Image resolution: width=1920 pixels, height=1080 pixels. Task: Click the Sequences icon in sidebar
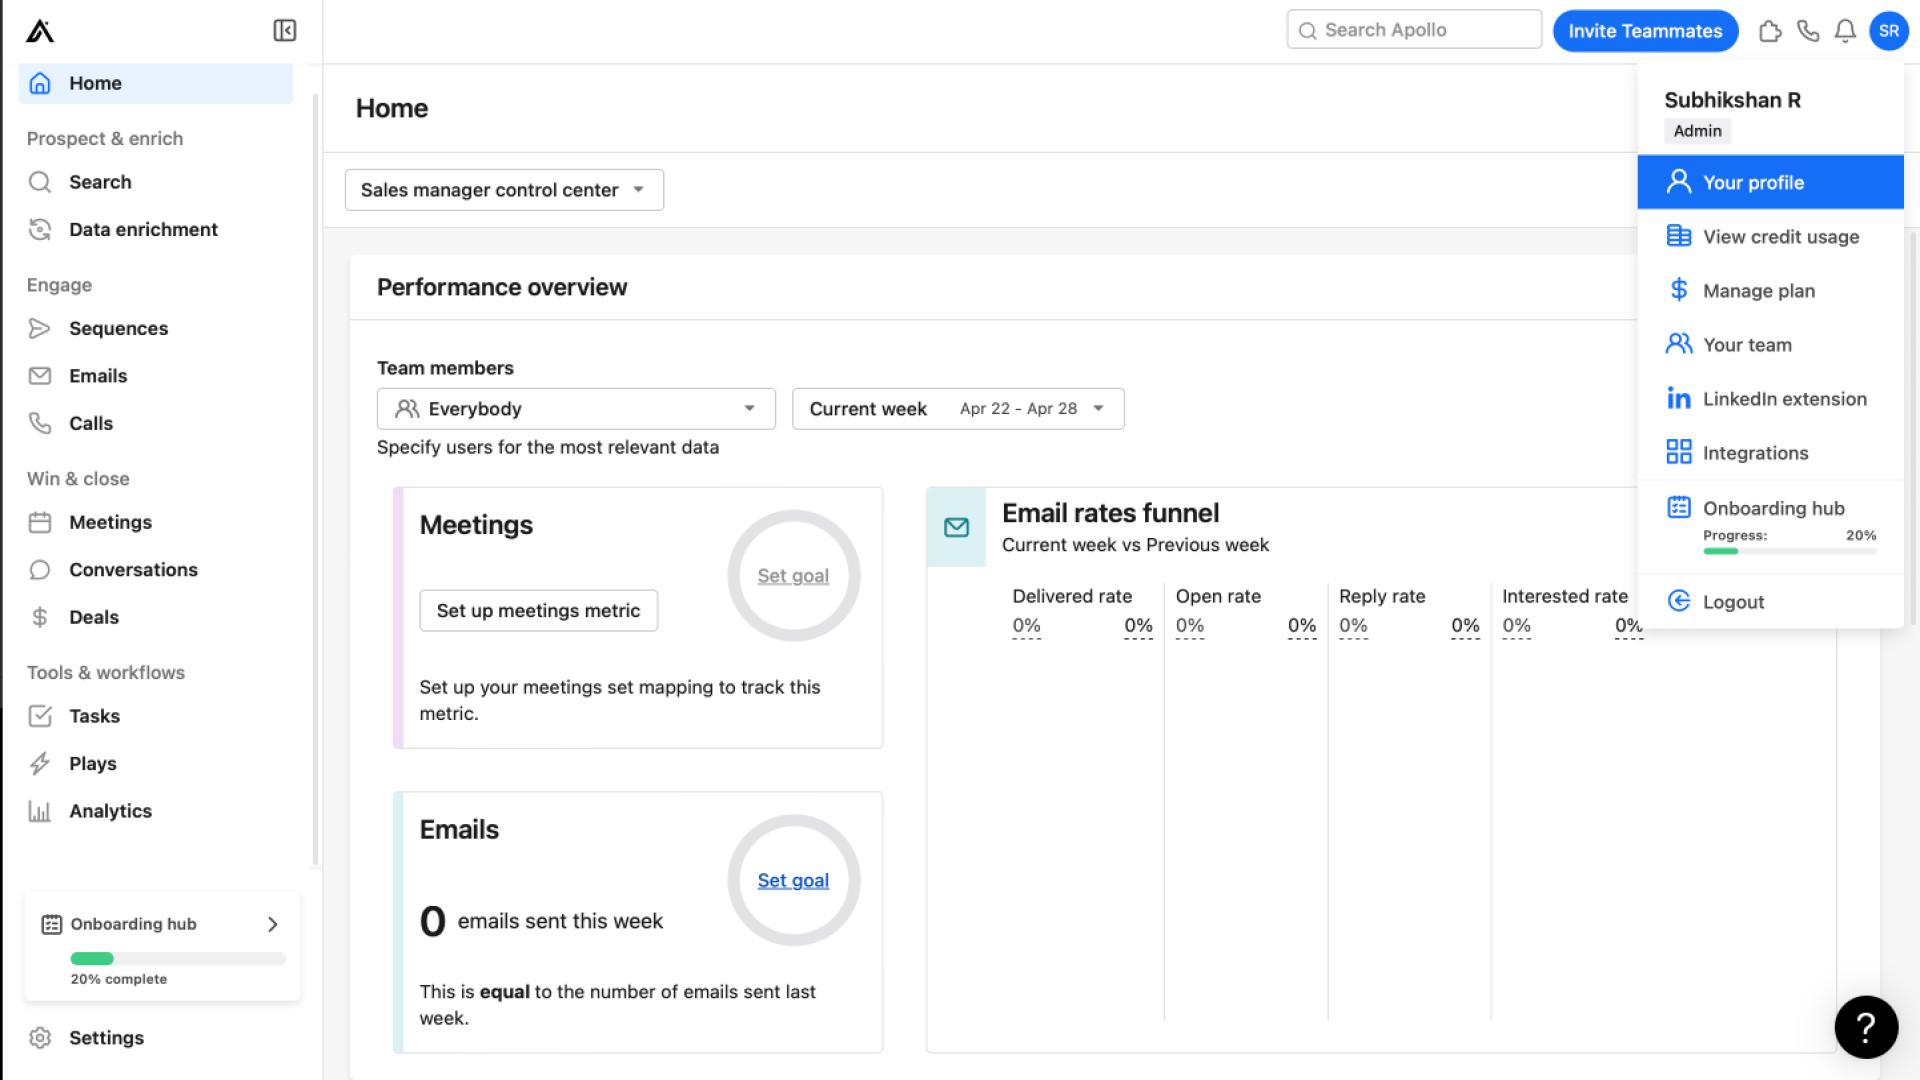41,327
